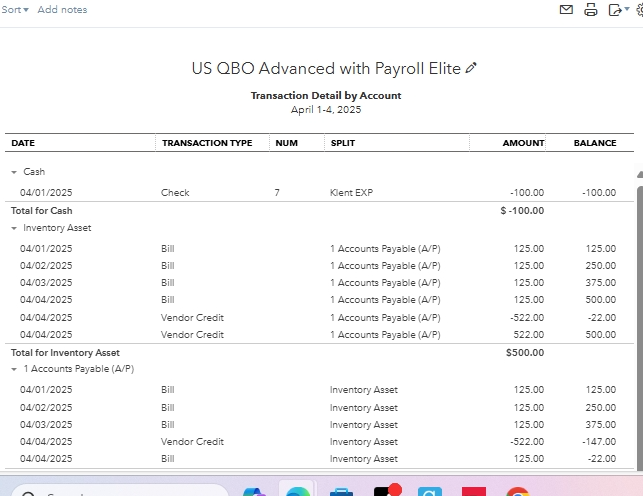Screen dimensions: 643x496
Task: Click the $ -100.00 Total for Cash amount
Action: point(522,211)
